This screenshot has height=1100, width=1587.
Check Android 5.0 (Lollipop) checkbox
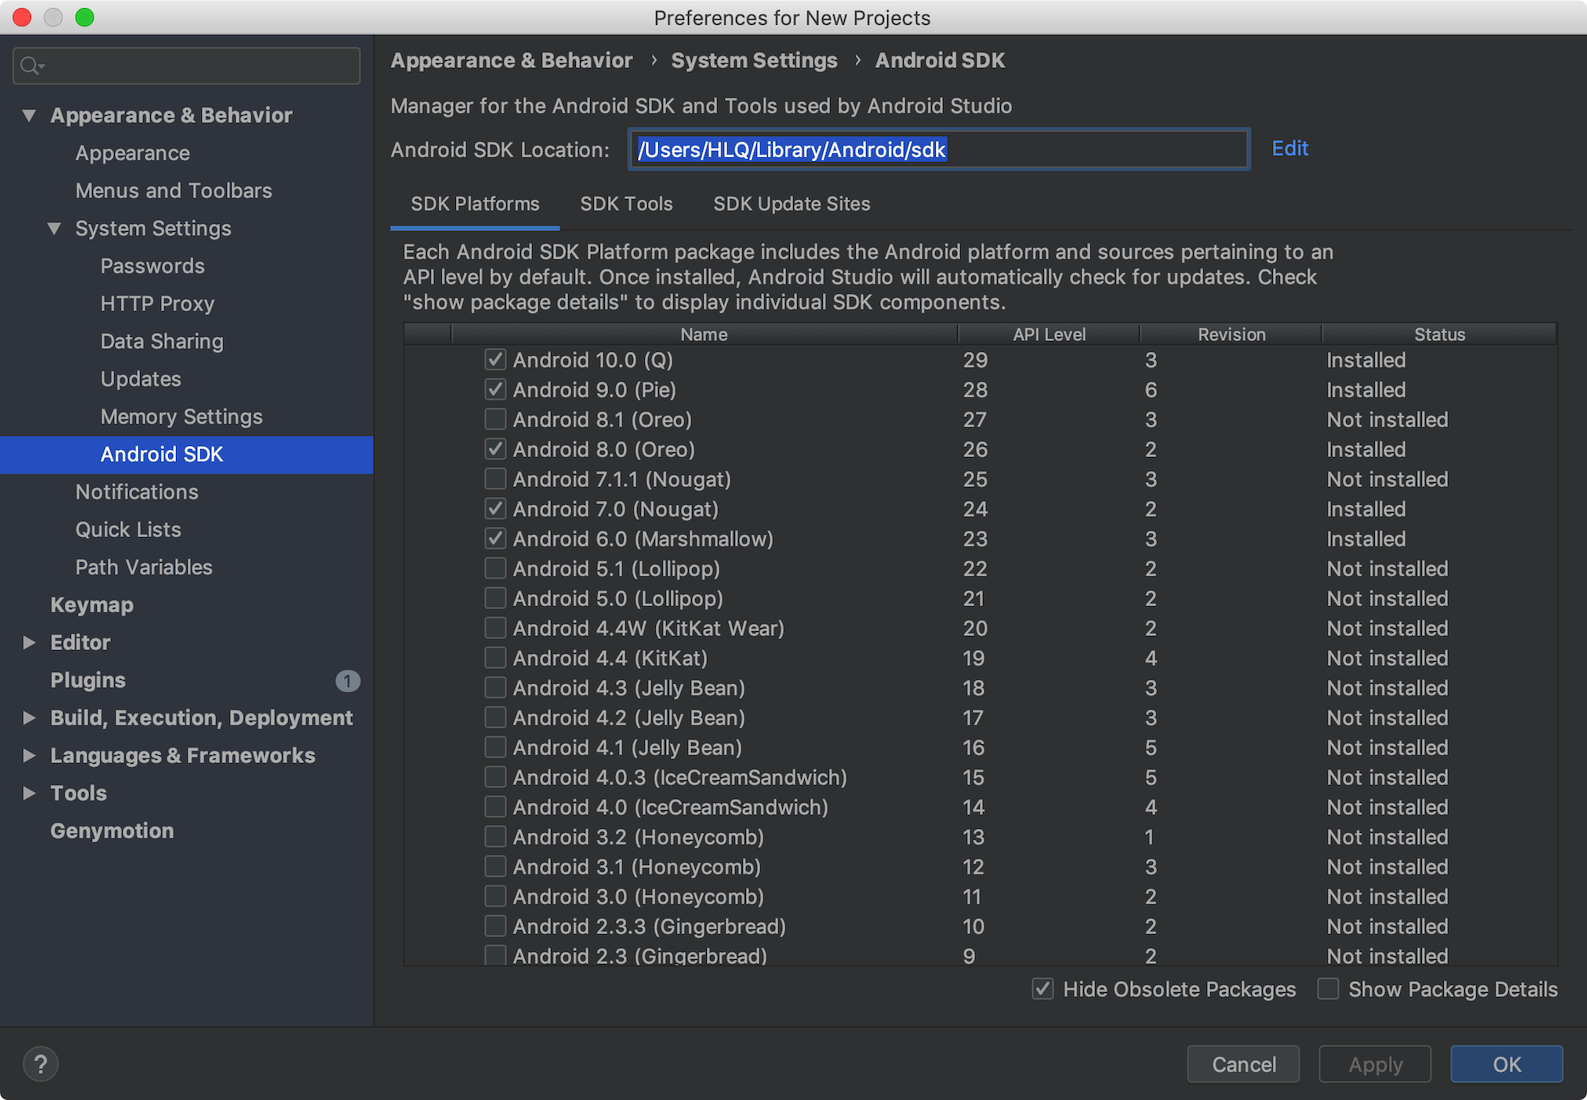point(495,599)
